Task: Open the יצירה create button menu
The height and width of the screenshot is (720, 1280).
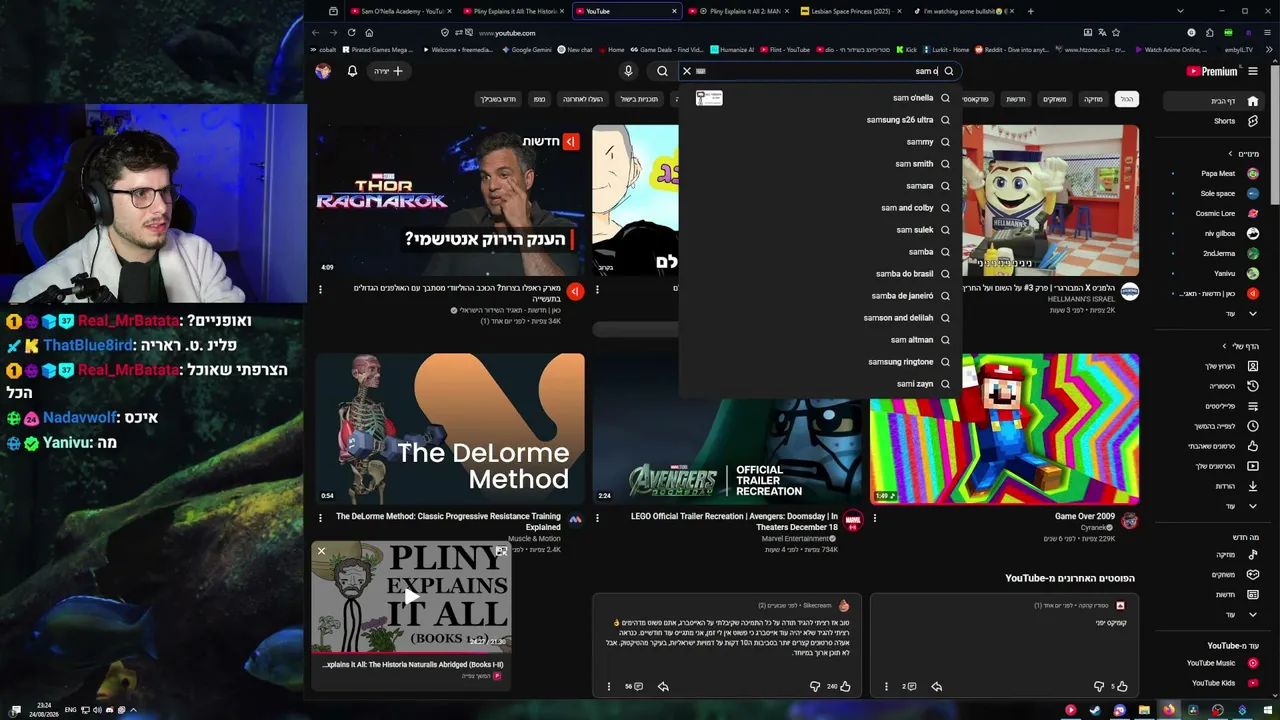Action: [x=388, y=71]
